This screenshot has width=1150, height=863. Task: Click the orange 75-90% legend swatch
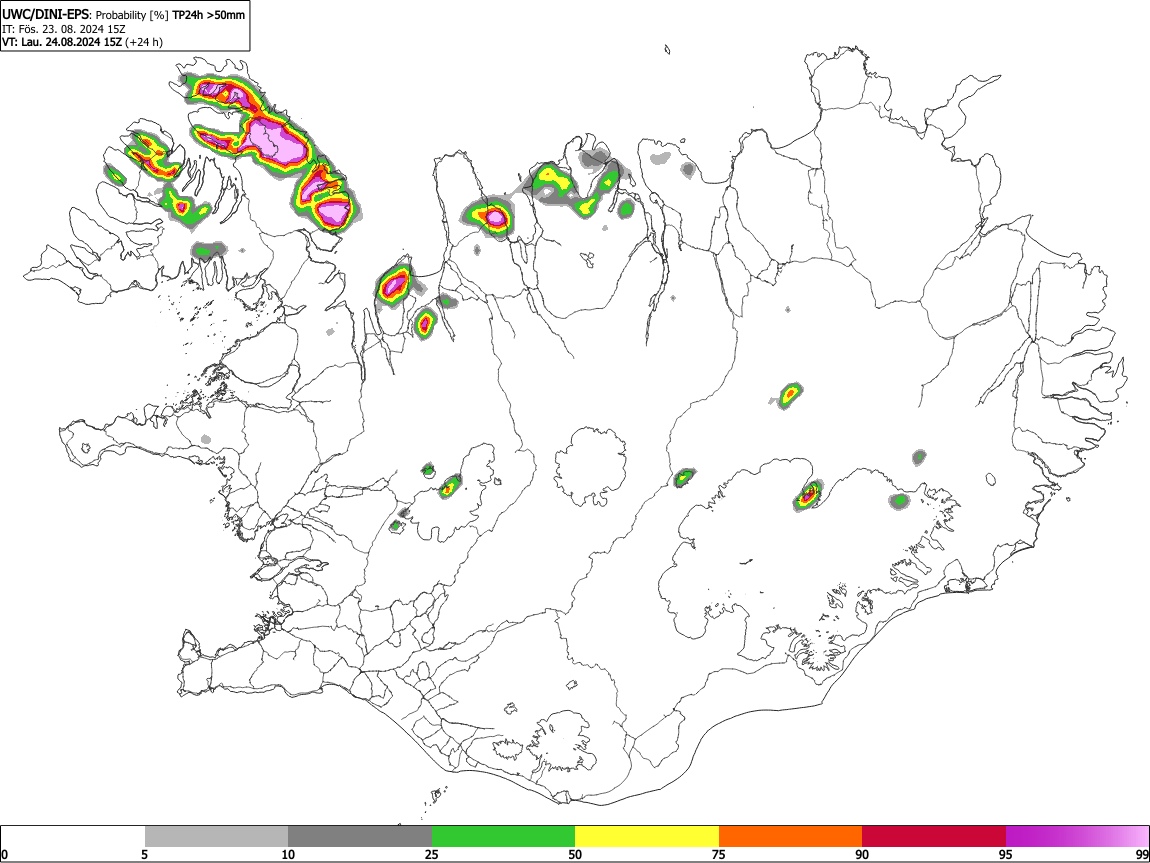790,837
